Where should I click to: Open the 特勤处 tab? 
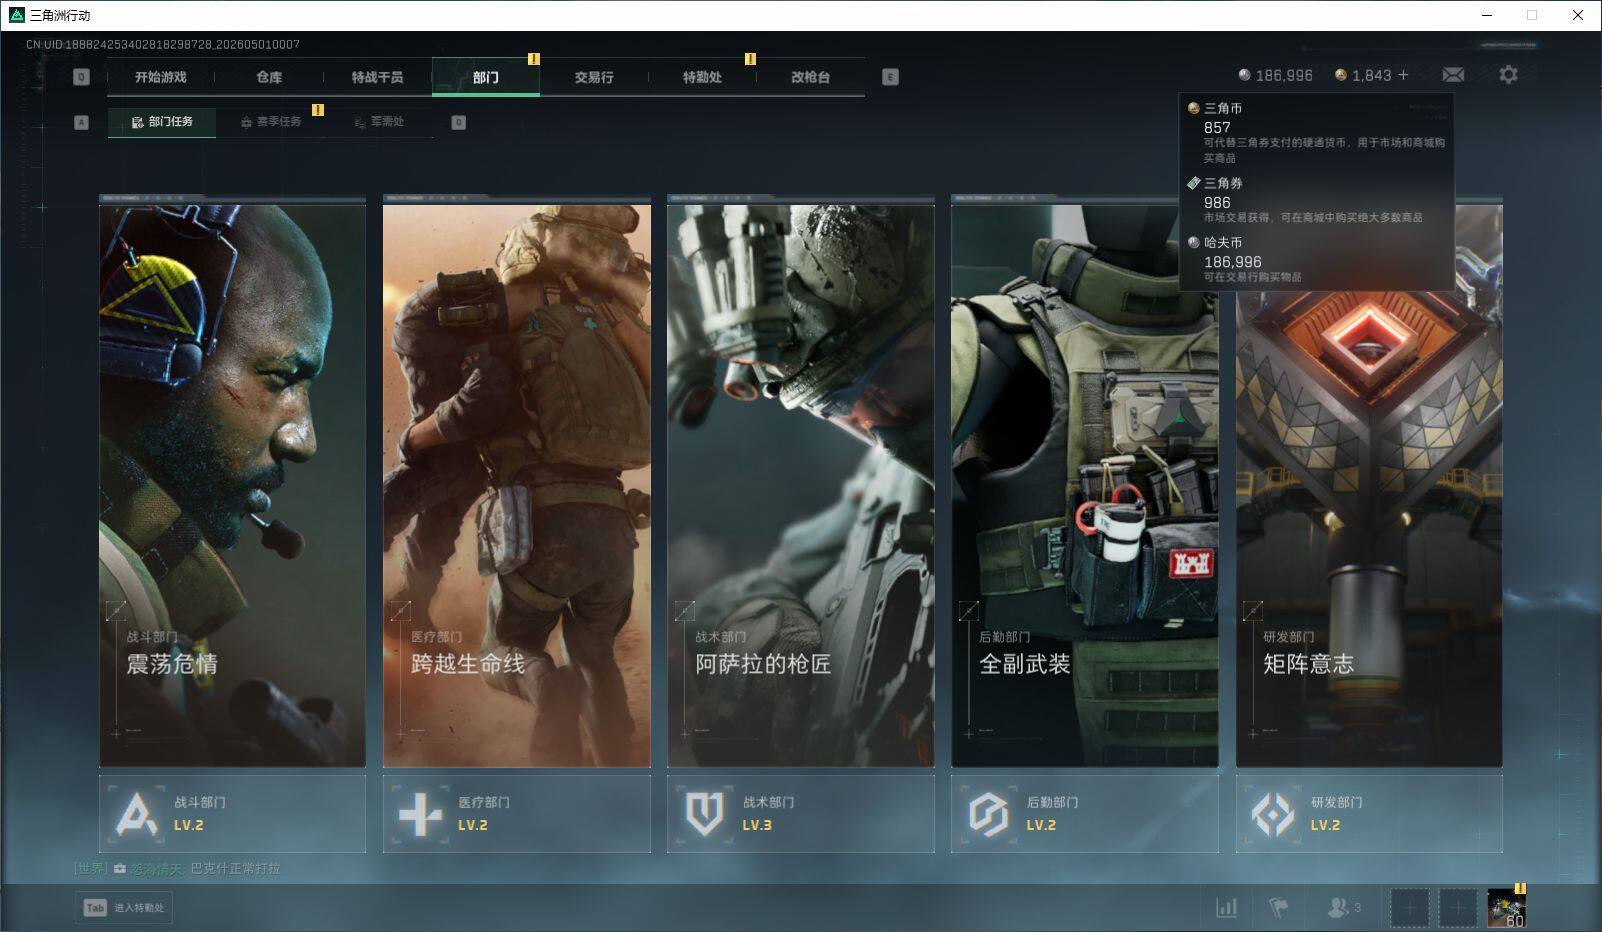coord(702,77)
